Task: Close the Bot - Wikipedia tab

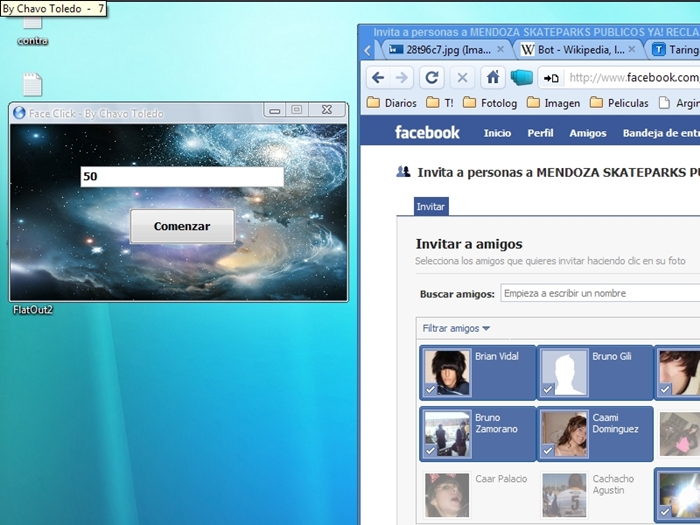Action: 632,49
